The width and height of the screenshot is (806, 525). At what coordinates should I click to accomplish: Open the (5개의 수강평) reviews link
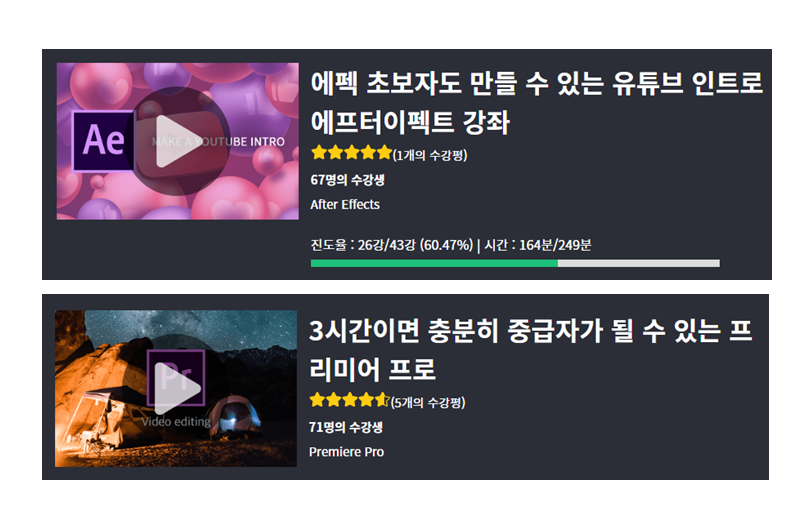pyautogui.click(x=428, y=402)
